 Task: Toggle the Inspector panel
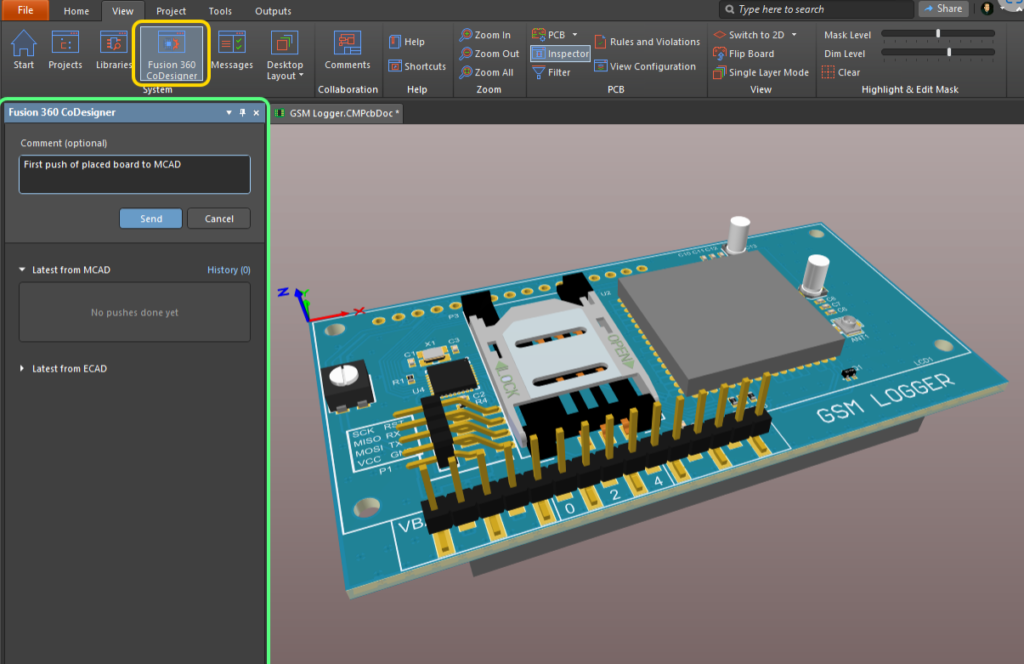point(560,54)
